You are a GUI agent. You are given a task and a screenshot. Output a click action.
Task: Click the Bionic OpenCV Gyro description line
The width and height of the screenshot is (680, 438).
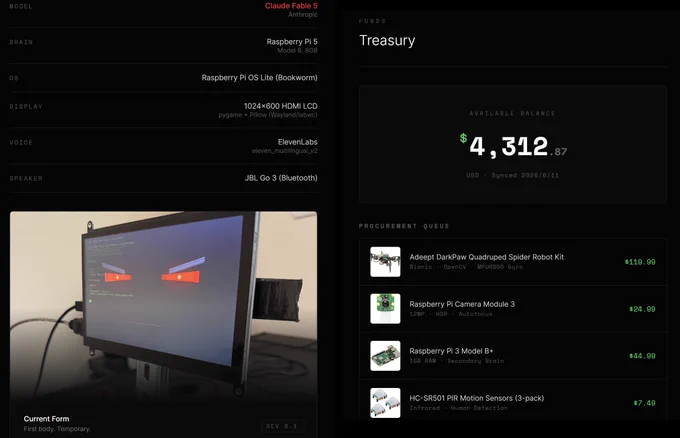[466, 267]
